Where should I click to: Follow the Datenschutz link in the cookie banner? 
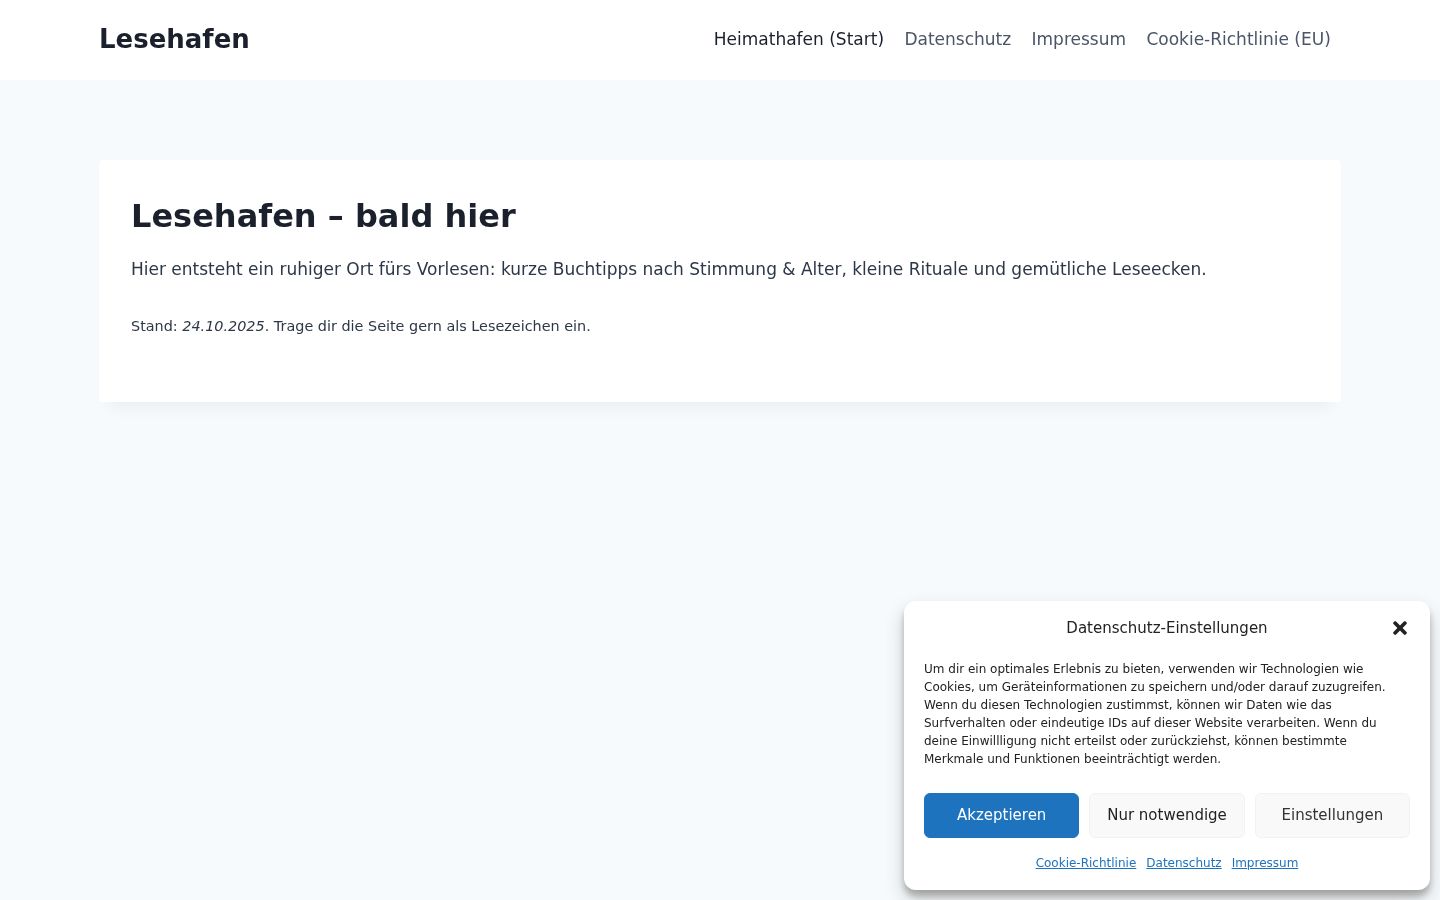(x=1184, y=863)
